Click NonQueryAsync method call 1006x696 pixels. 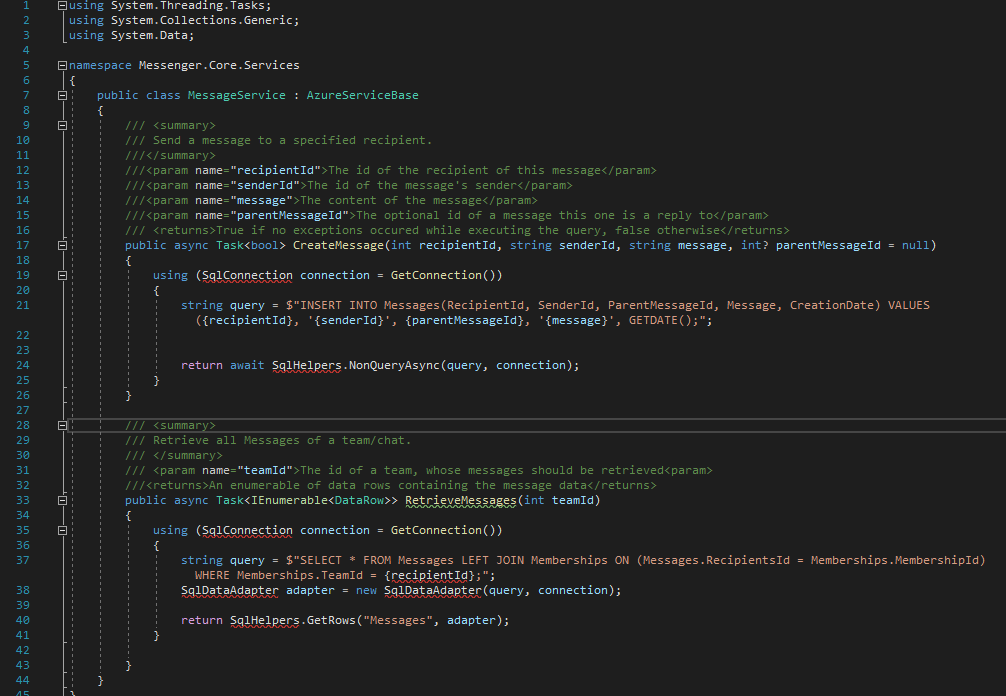tap(394, 365)
